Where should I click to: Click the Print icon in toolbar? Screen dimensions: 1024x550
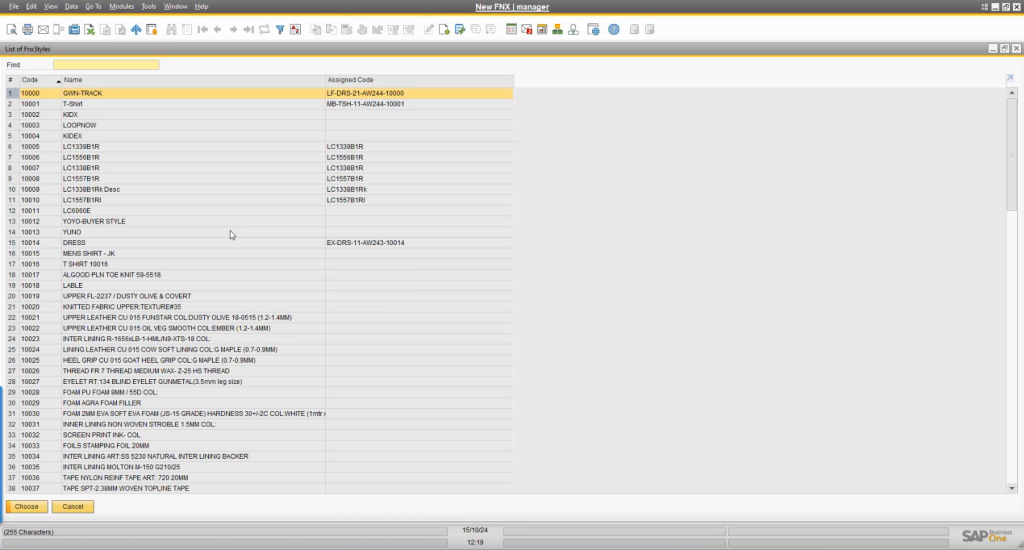pos(28,29)
